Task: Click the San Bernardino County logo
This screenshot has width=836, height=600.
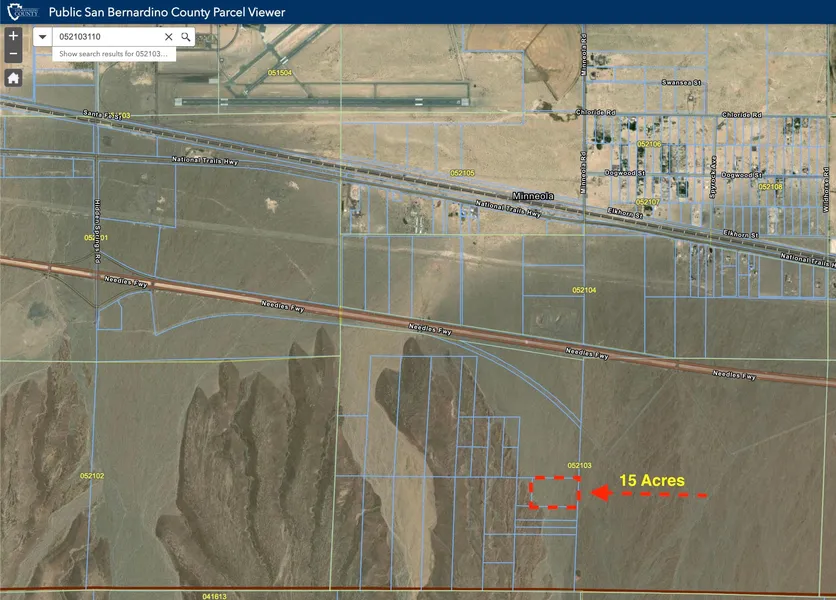Action: coord(22,11)
